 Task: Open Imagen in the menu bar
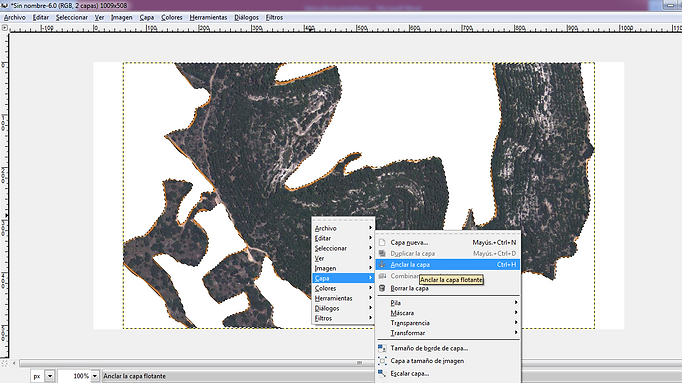click(121, 17)
